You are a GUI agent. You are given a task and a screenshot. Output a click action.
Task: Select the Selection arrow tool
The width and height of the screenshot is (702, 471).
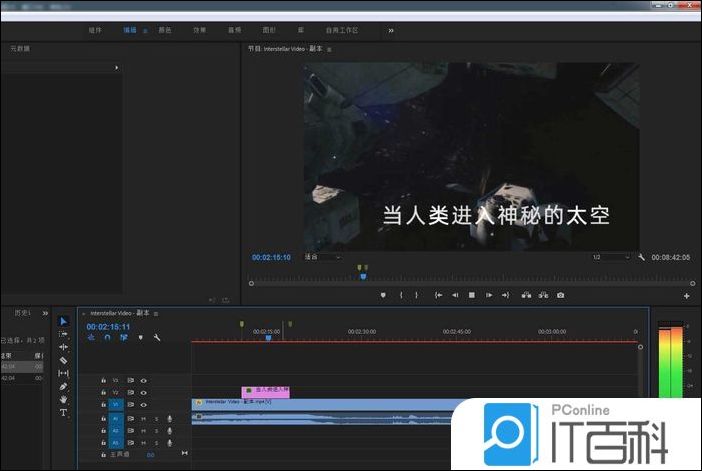click(x=63, y=321)
